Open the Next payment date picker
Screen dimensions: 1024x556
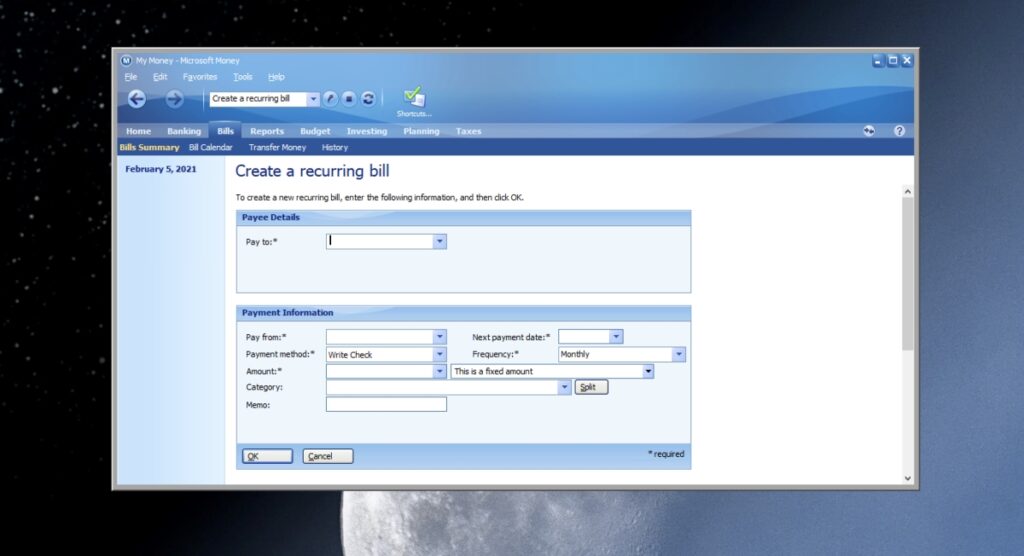[x=616, y=337]
